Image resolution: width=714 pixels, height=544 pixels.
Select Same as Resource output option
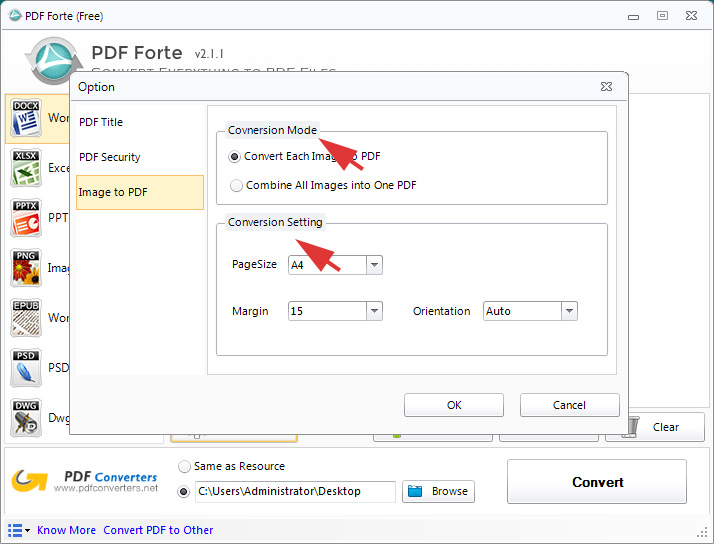[x=184, y=467]
